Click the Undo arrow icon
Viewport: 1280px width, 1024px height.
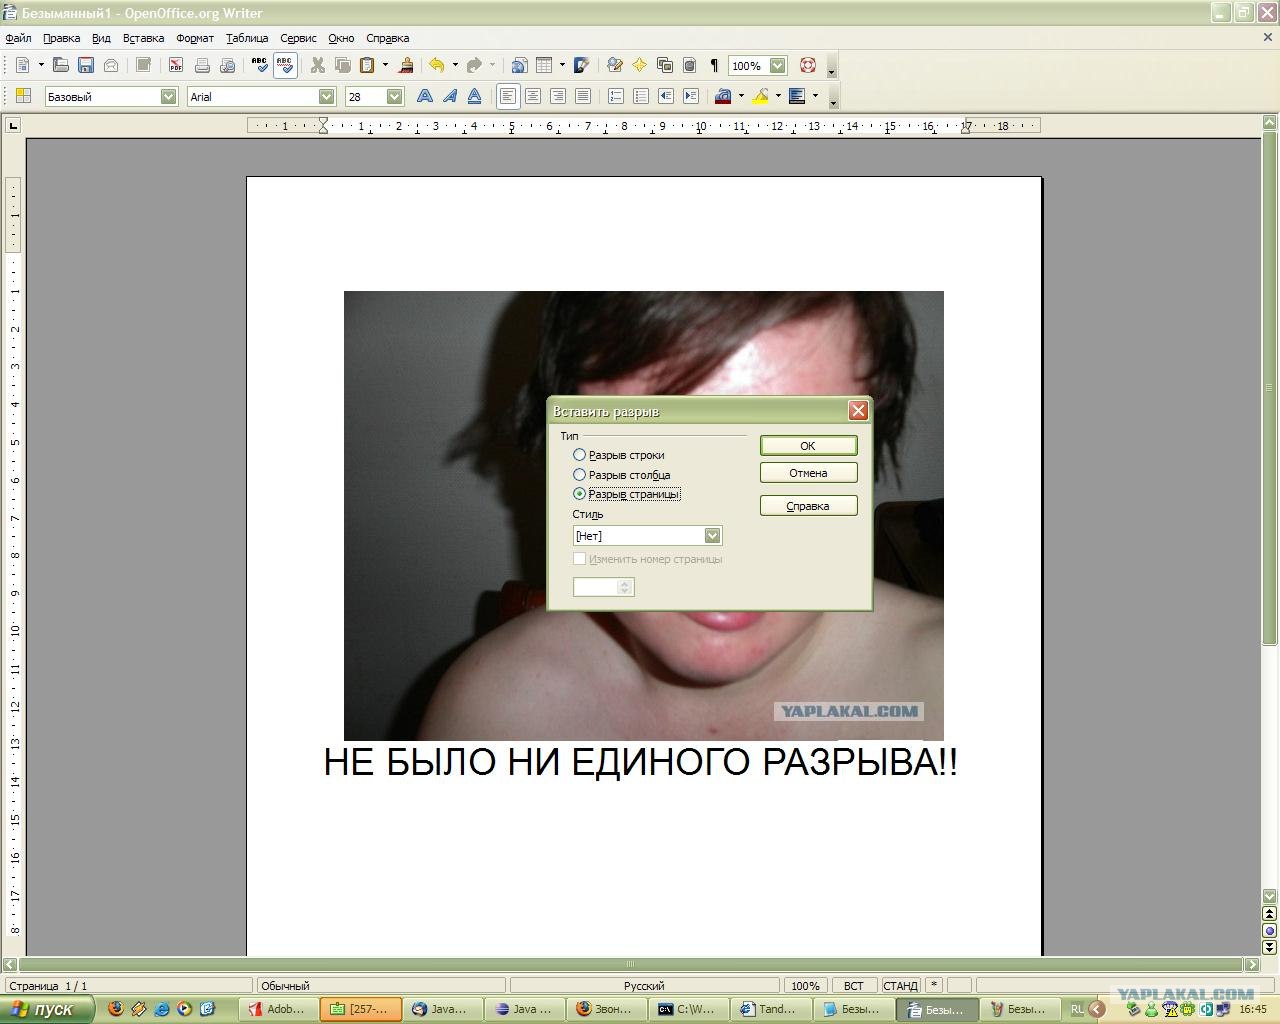[x=437, y=66]
